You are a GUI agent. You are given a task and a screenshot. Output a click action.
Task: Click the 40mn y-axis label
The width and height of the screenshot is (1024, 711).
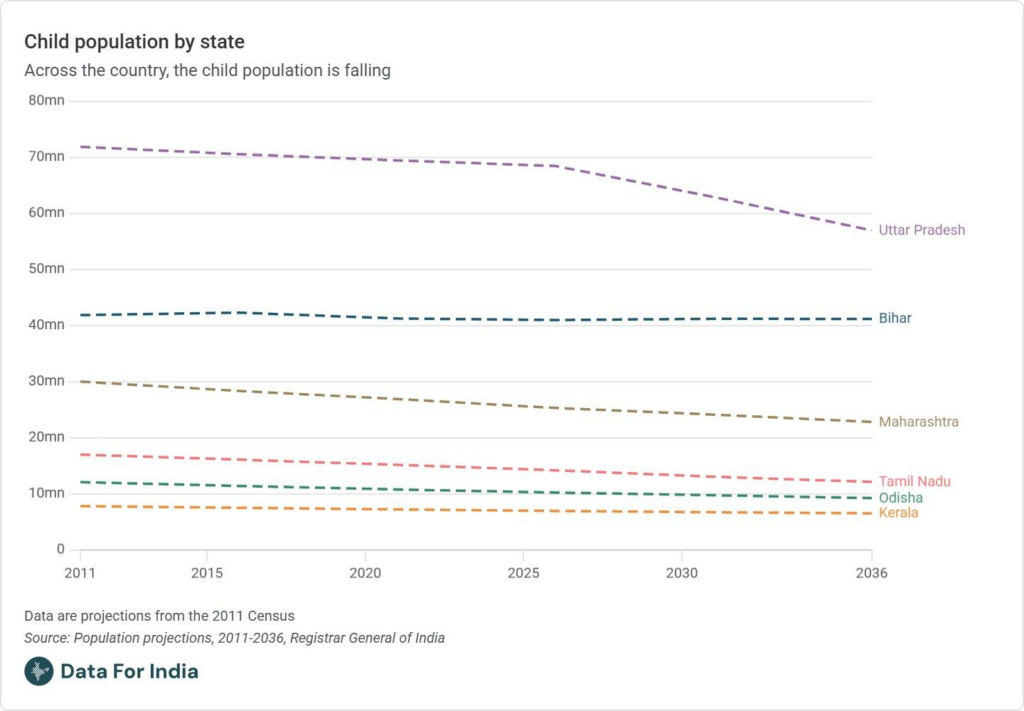pyautogui.click(x=46, y=325)
